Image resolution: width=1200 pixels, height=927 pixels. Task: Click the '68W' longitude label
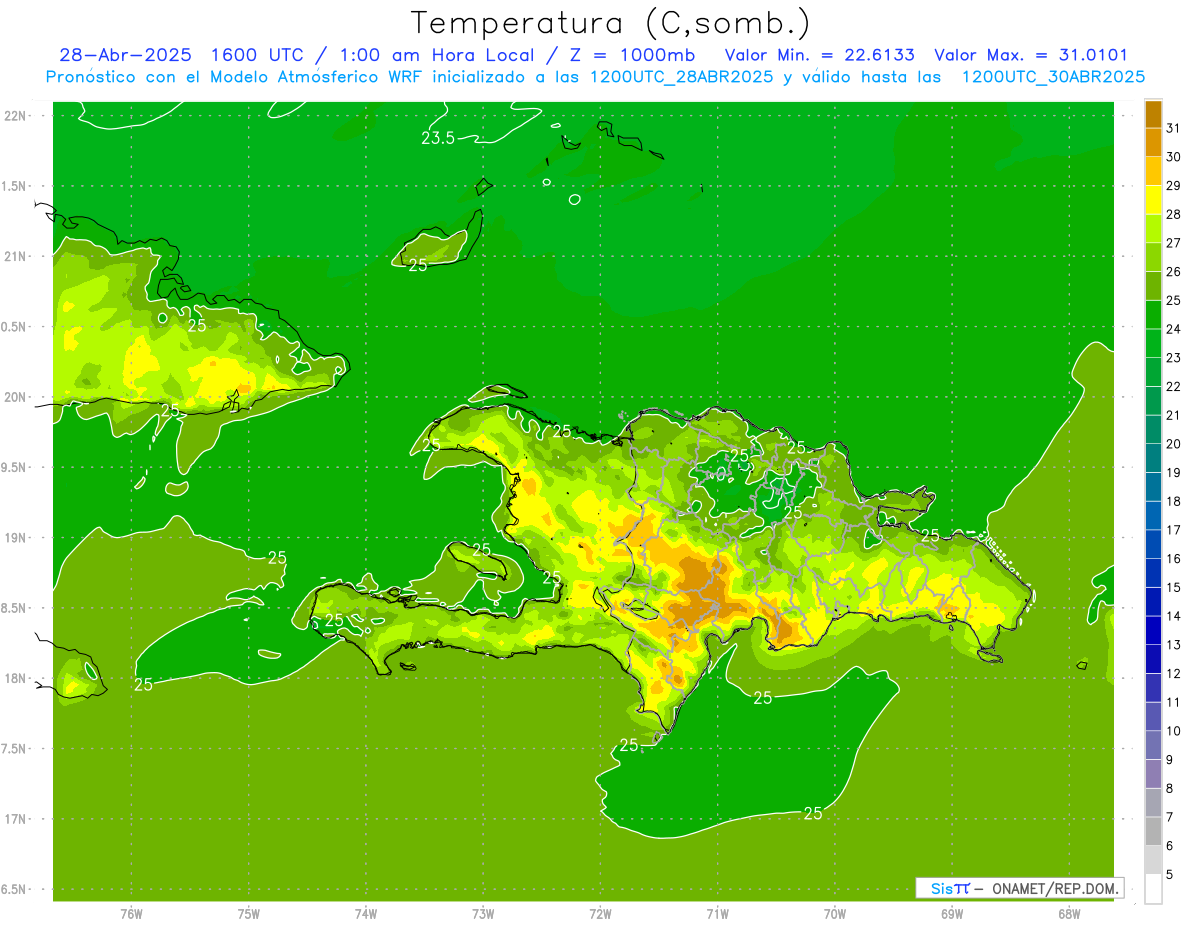(x=1069, y=913)
